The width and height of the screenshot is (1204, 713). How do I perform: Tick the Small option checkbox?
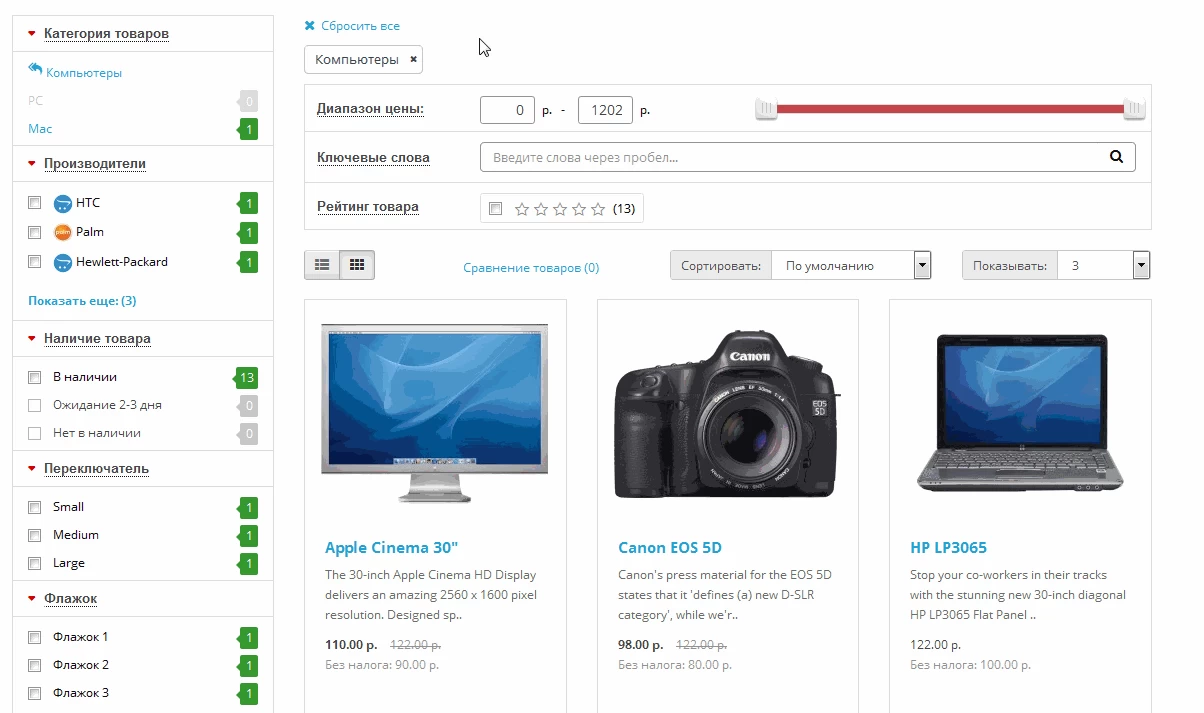[x=35, y=507]
